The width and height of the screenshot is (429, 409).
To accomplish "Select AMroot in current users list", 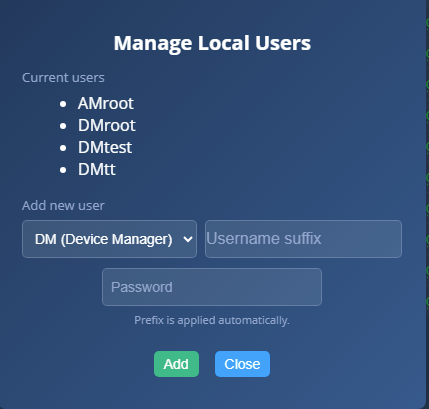I will click(x=106, y=103).
